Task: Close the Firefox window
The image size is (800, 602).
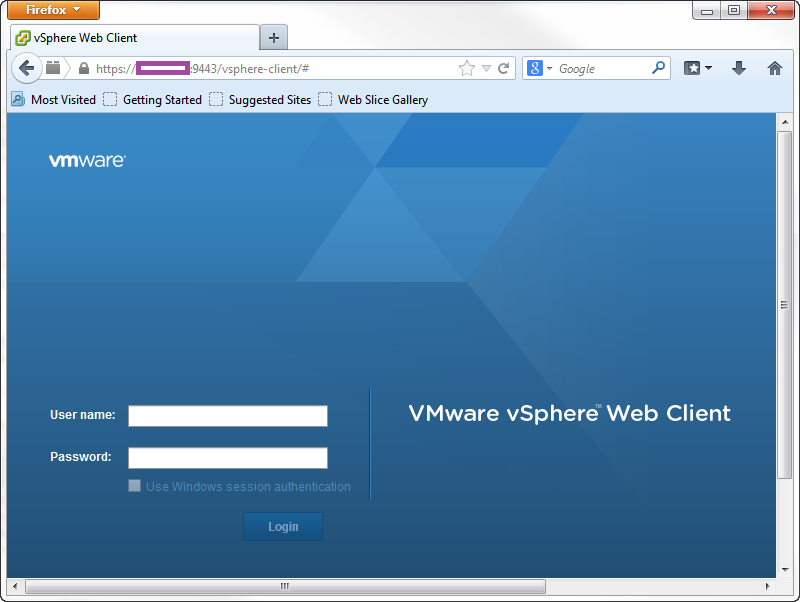Action: click(771, 10)
